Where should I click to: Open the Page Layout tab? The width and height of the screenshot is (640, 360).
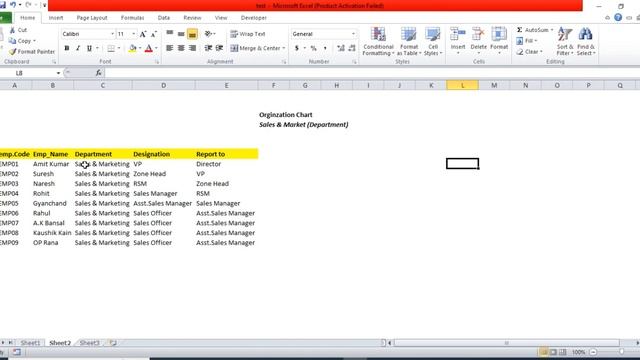92,18
